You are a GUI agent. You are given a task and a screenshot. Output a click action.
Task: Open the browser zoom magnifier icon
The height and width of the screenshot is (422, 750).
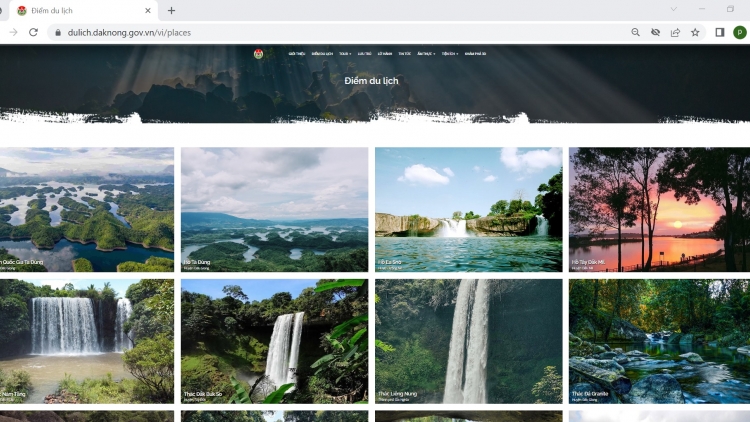tap(635, 32)
